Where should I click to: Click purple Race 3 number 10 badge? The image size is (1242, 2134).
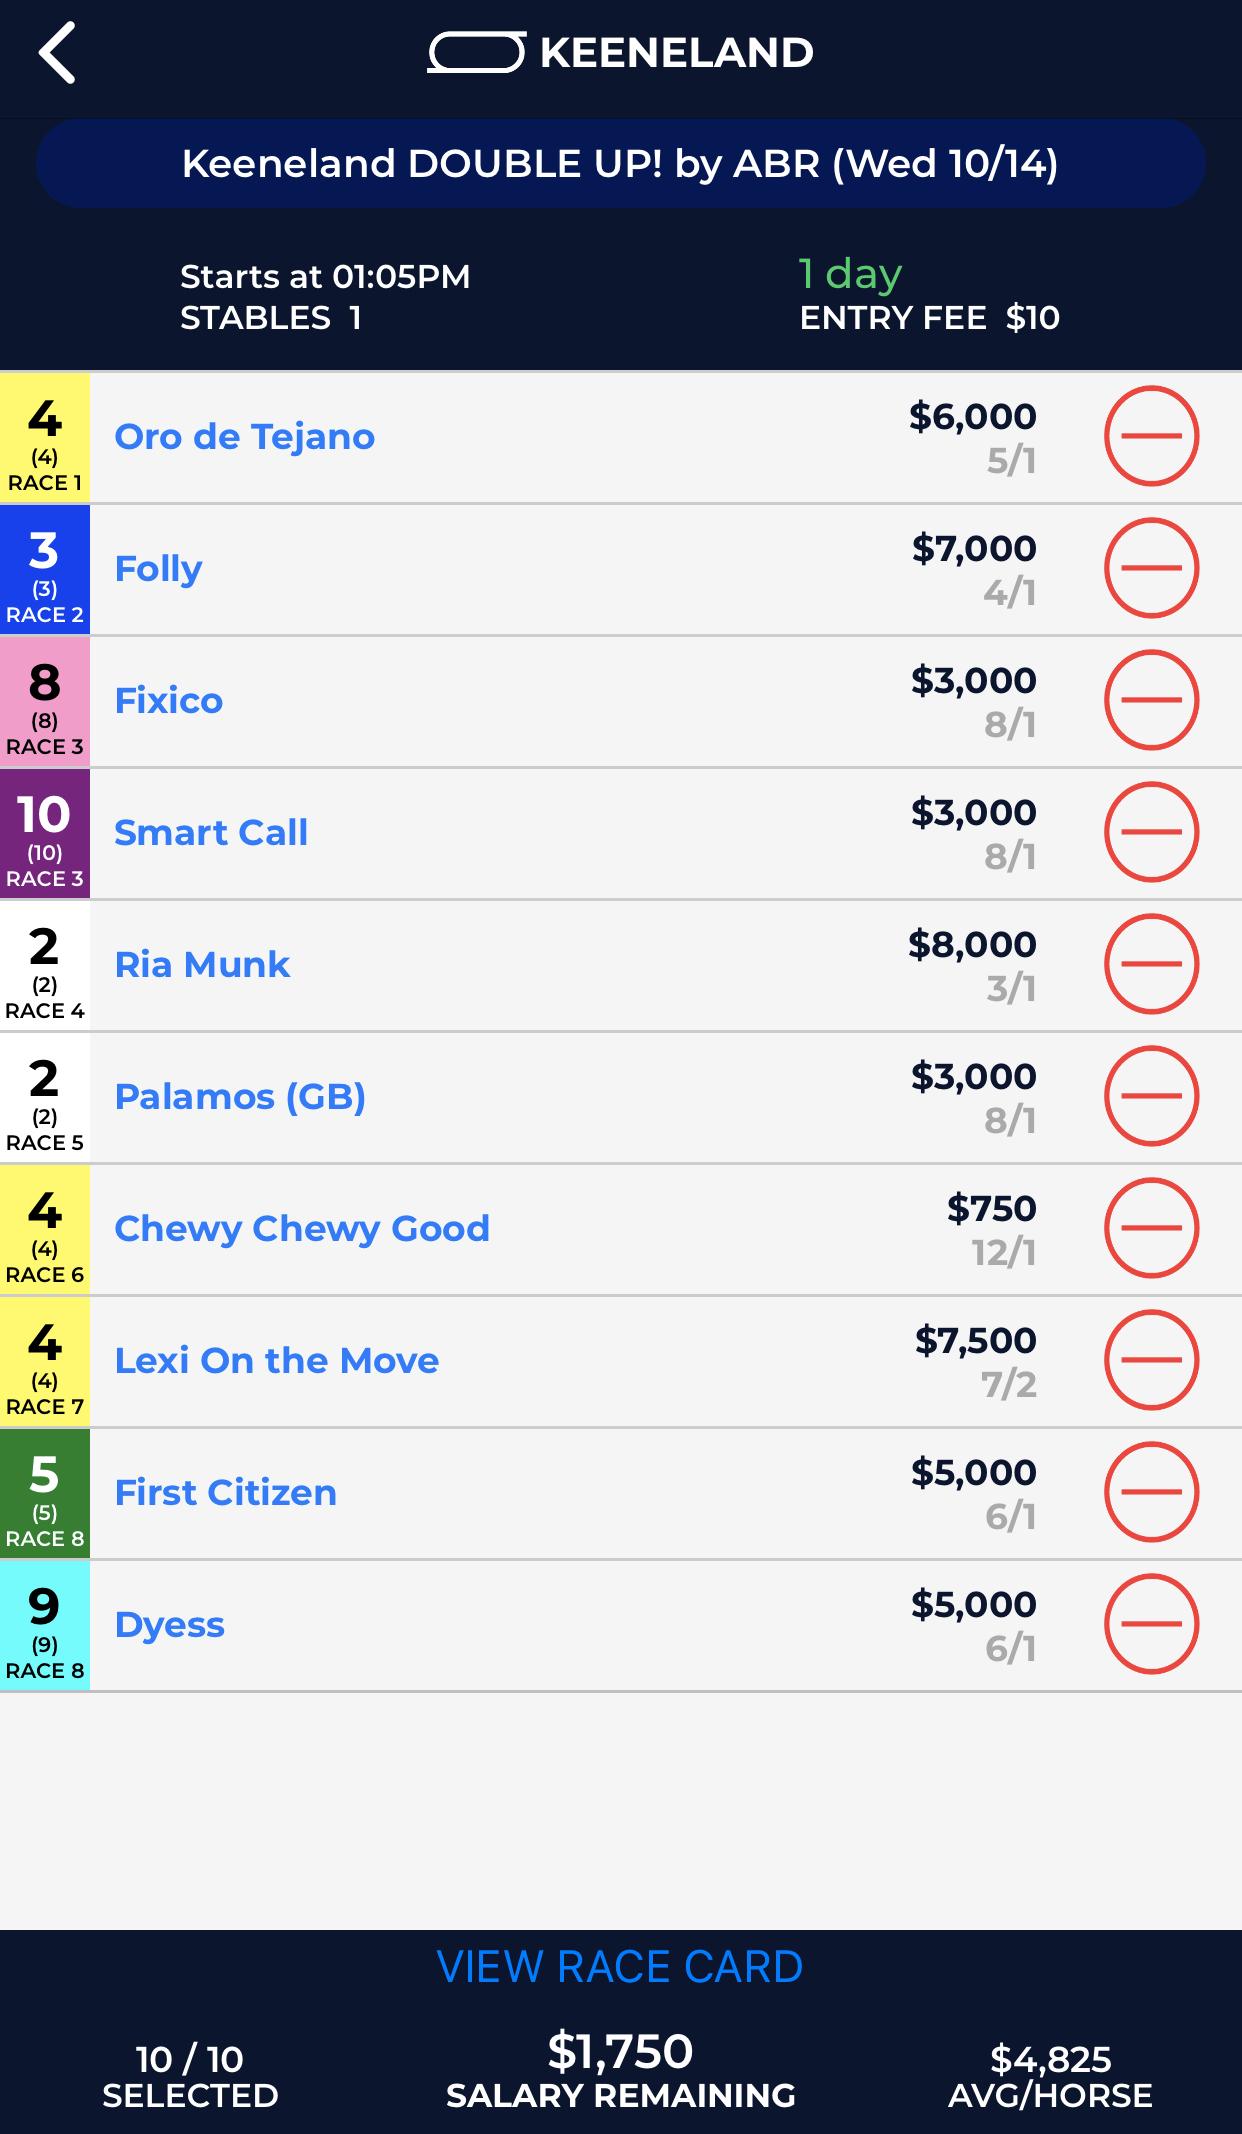tap(45, 833)
